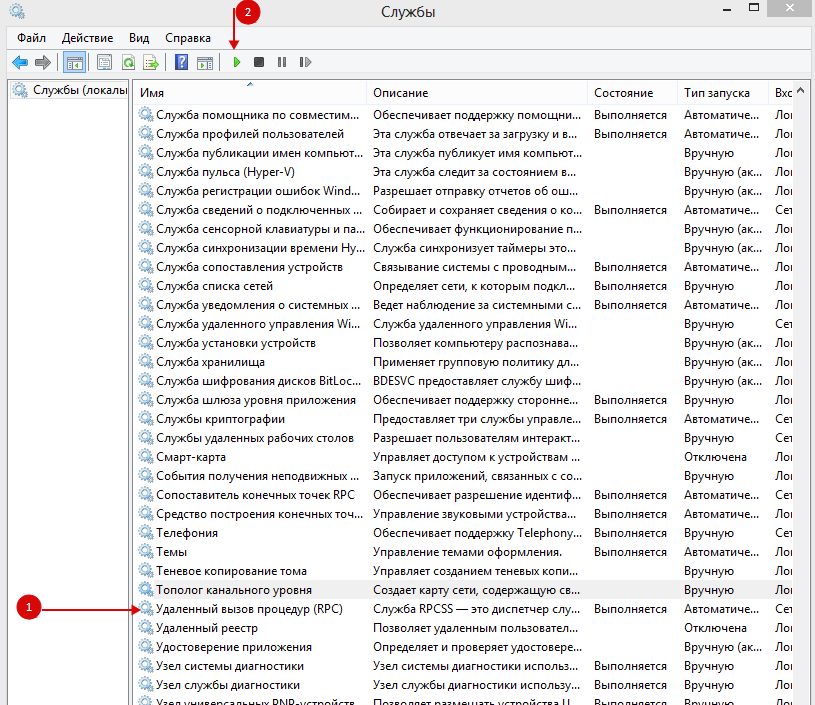Screen dimensions: 815x705
Task: Click the Restart service toolbar icon
Action: click(x=305, y=62)
